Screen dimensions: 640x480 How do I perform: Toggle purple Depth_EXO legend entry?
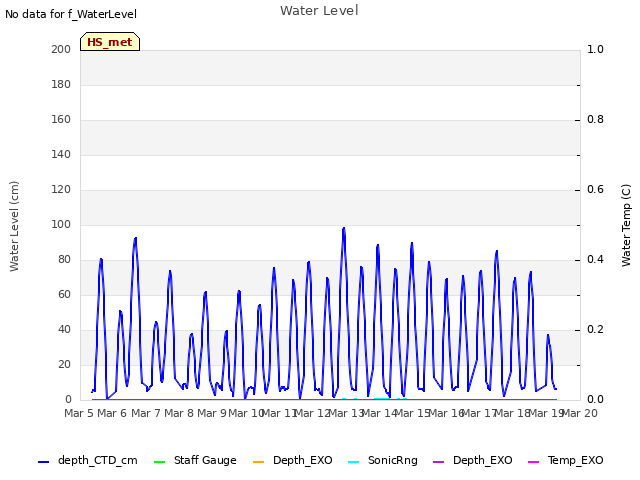[473, 460]
